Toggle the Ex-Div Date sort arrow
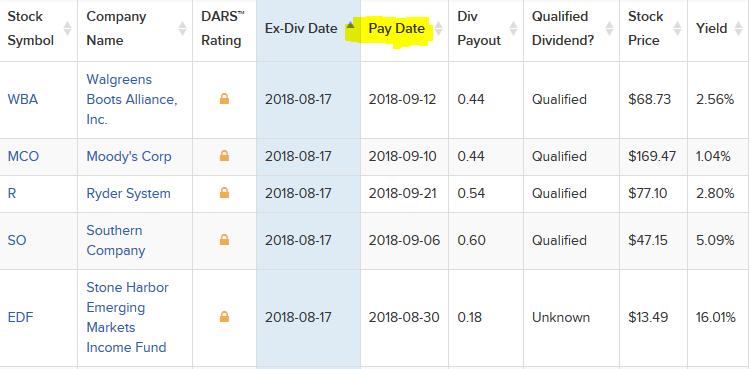This screenshot has height=369, width=750. tap(351, 25)
